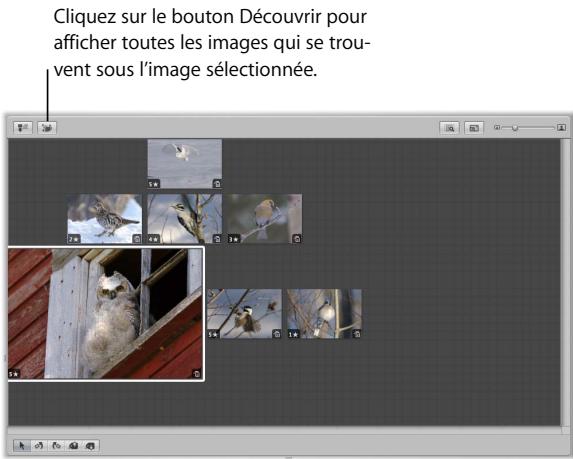This screenshot has height=459, width=573.
Task: Click badge icon on the woodpecker photo
Action: (x=217, y=239)
